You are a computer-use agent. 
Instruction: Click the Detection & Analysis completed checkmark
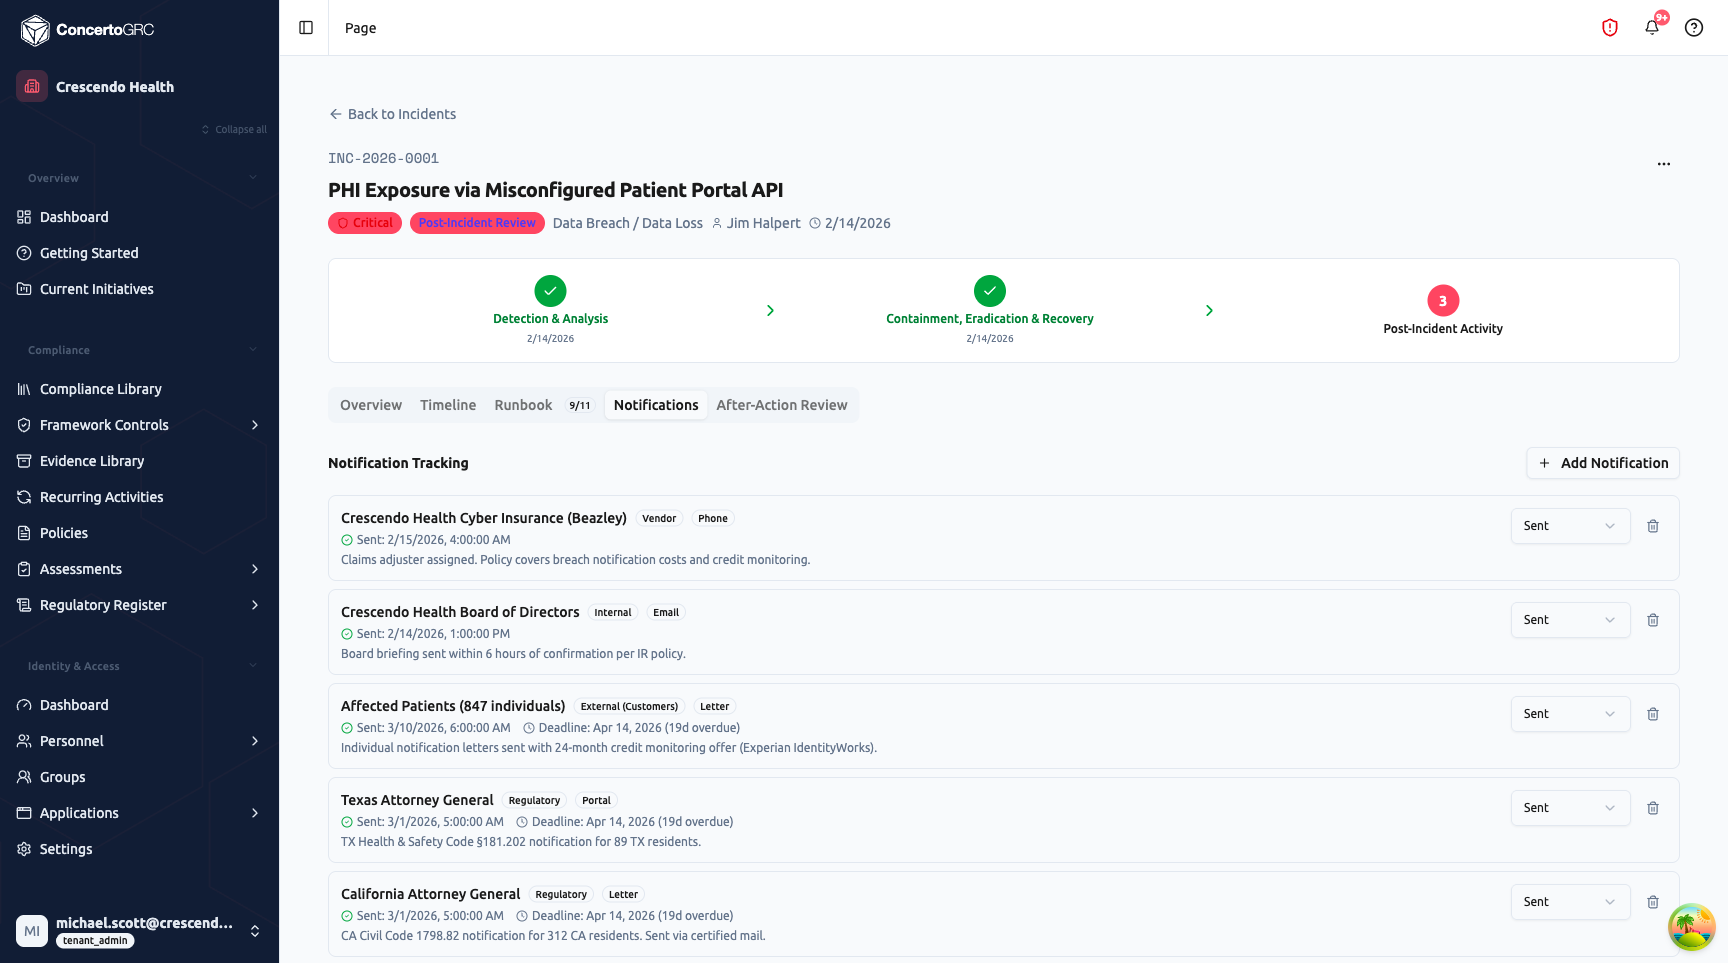[550, 291]
